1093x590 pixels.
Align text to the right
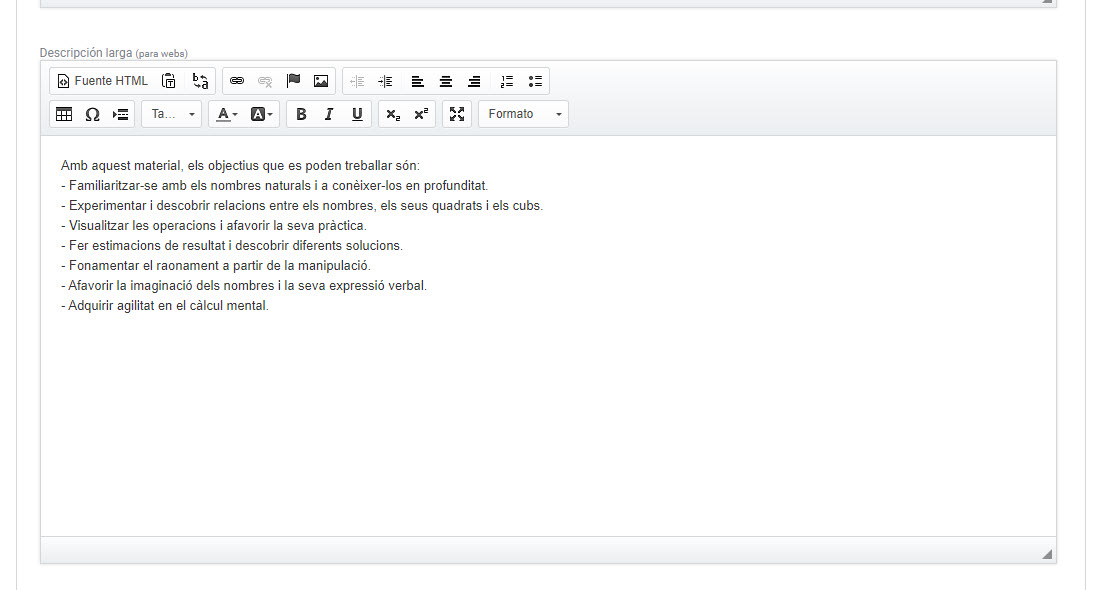(x=474, y=81)
